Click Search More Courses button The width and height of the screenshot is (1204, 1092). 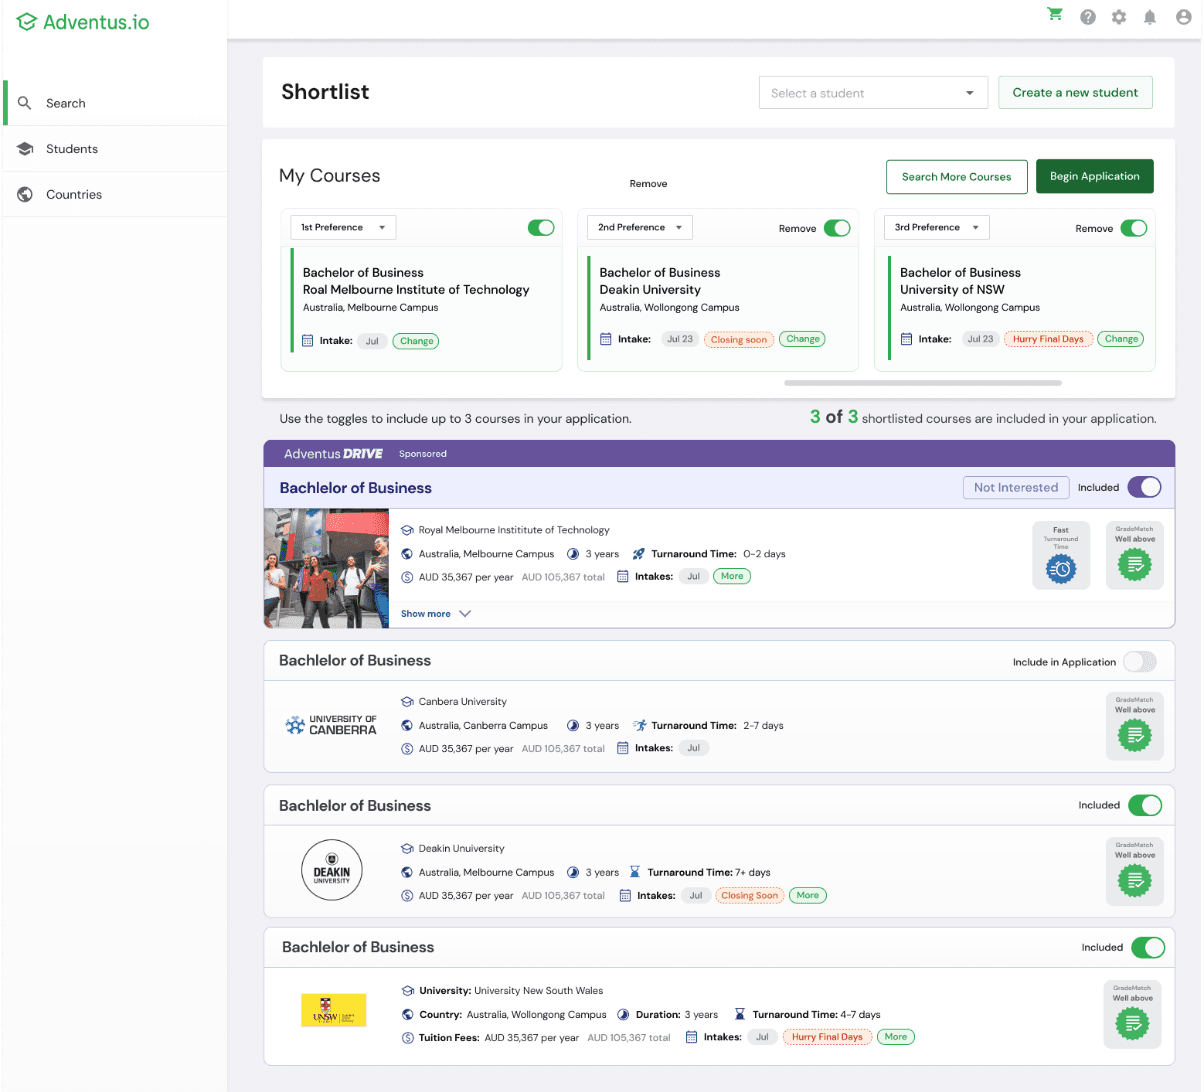point(956,177)
